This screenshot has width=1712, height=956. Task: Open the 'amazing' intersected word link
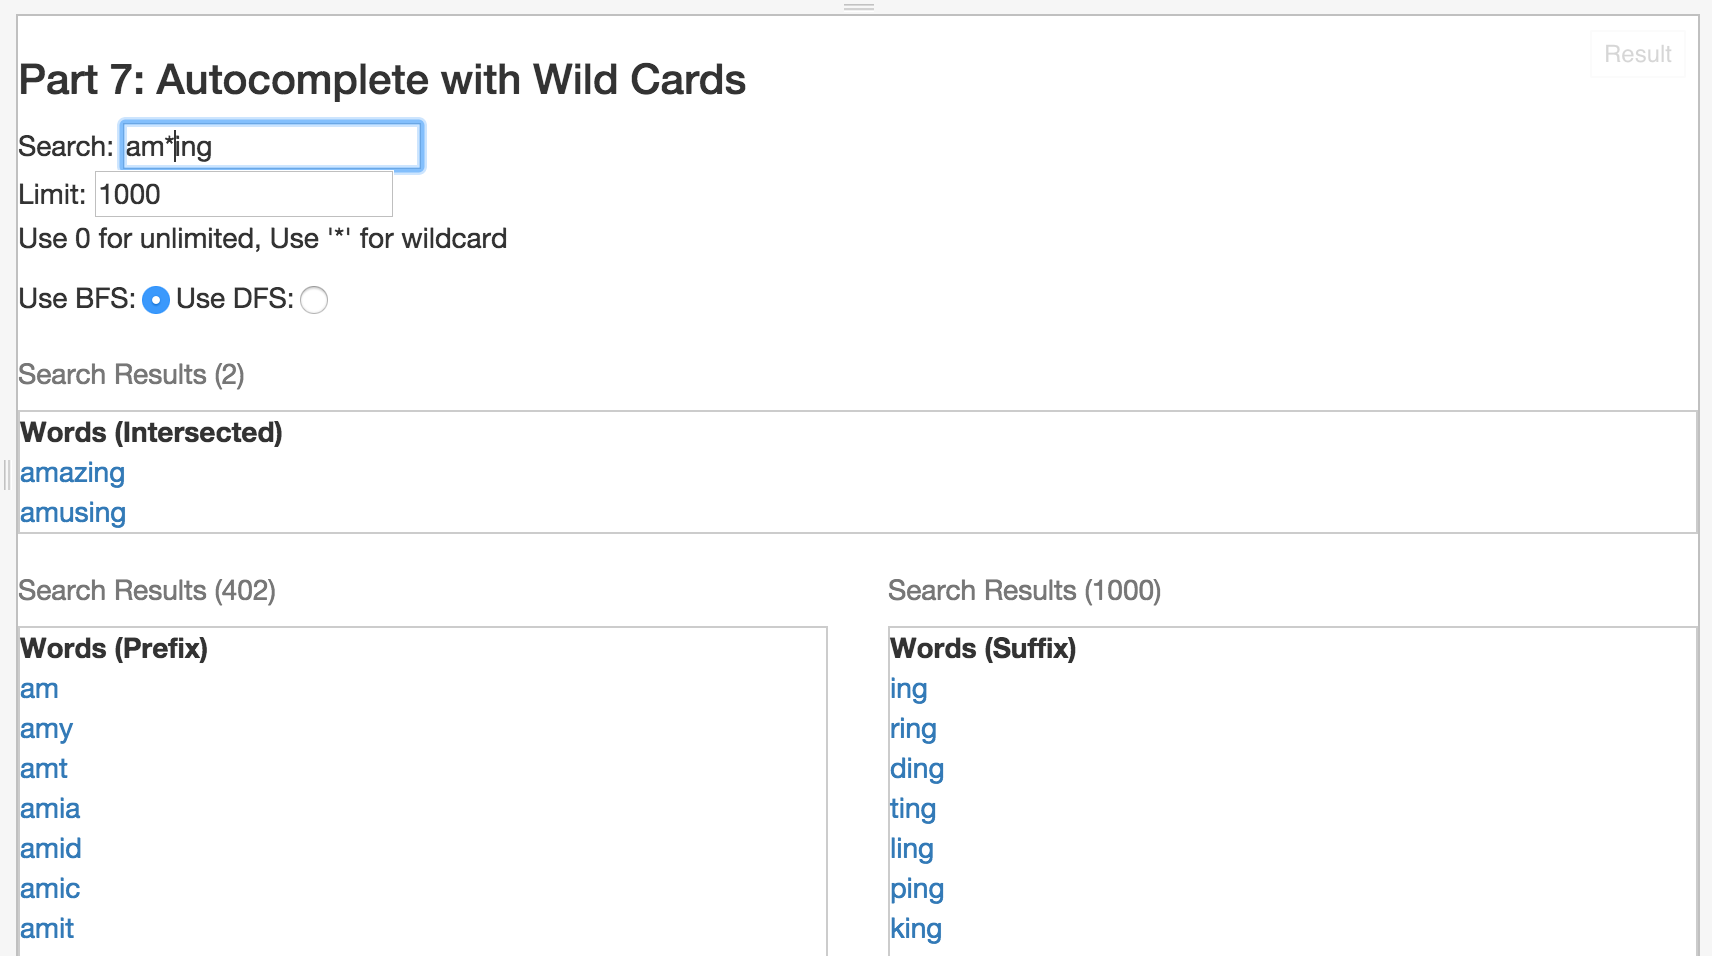click(x=72, y=473)
